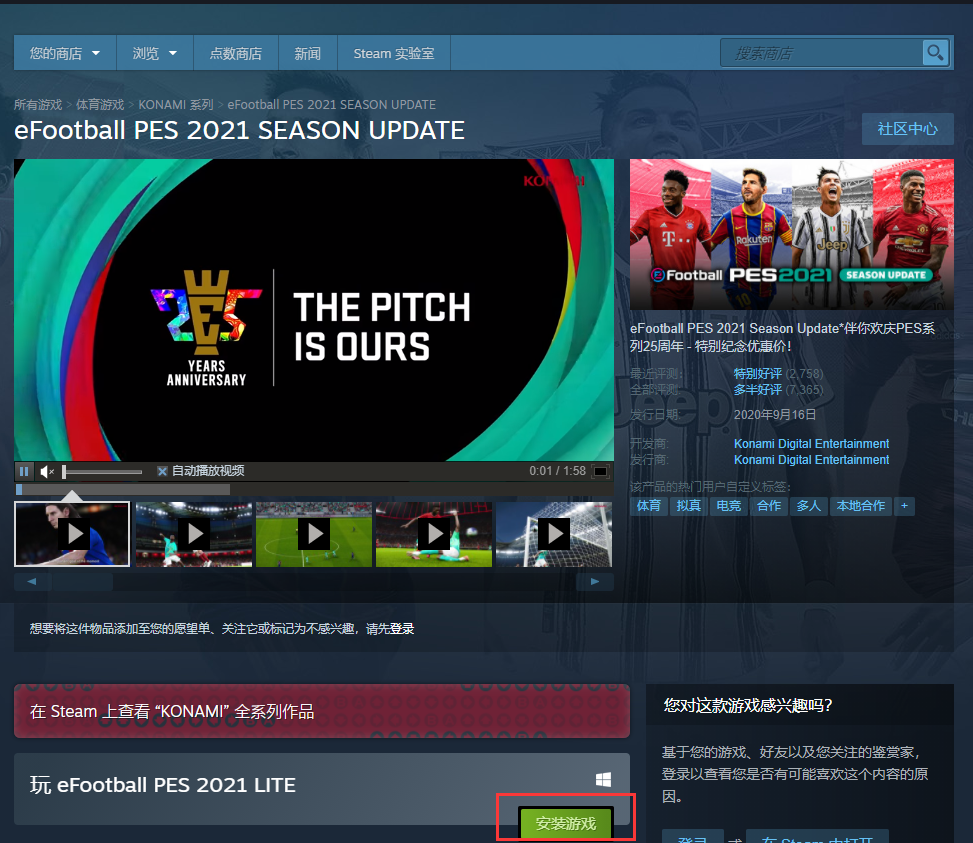Open the 您的商店 dropdown menu
This screenshot has width=973, height=843.
pyautogui.click(x=65, y=53)
